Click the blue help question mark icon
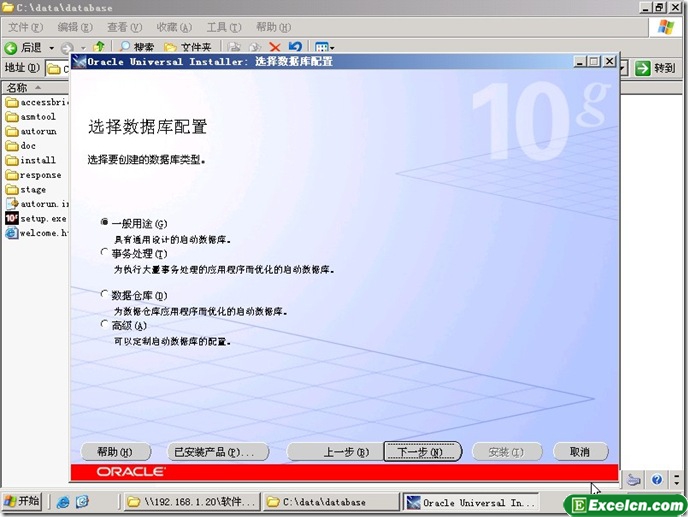The width and height of the screenshot is (688, 517). [657, 480]
